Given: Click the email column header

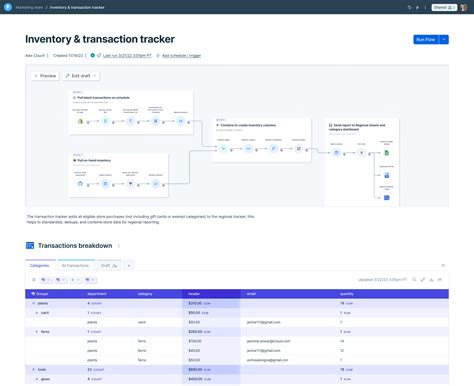Looking at the screenshot, I should click(251, 294).
